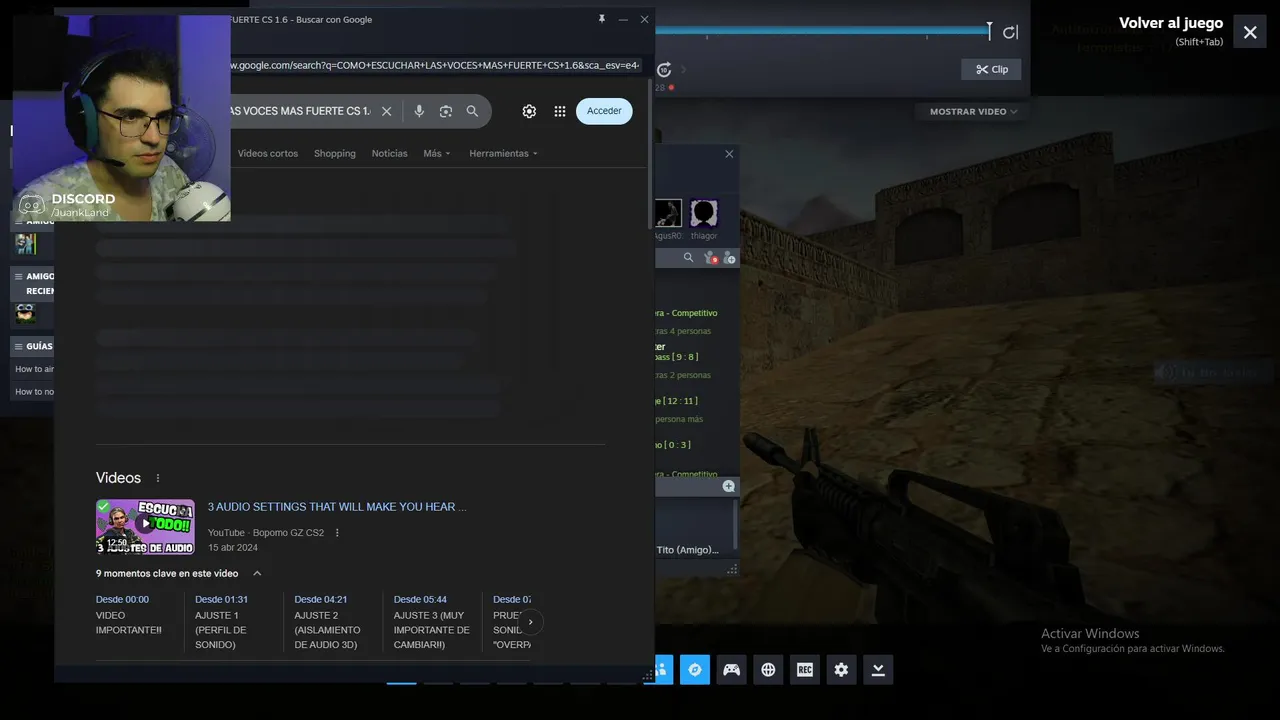Open the globe icon in the overlay bar
Image resolution: width=1280 pixels, height=720 pixels.
pyautogui.click(x=768, y=670)
